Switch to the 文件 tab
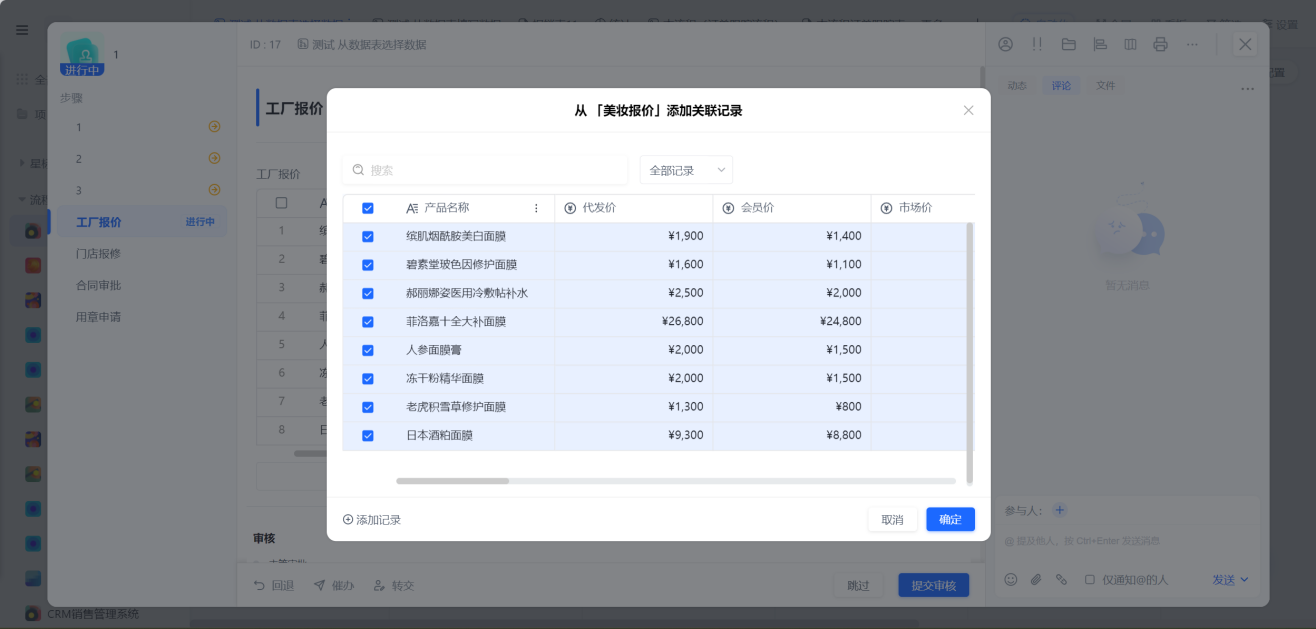Viewport: 1316px width, 629px height. point(1105,86)
